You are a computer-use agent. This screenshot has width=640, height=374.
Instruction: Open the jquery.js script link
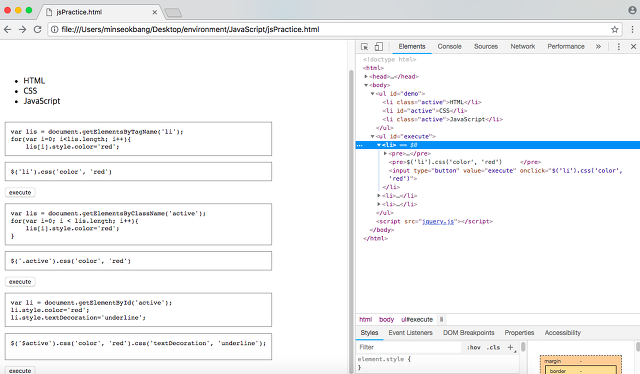[x=438, y=221]
